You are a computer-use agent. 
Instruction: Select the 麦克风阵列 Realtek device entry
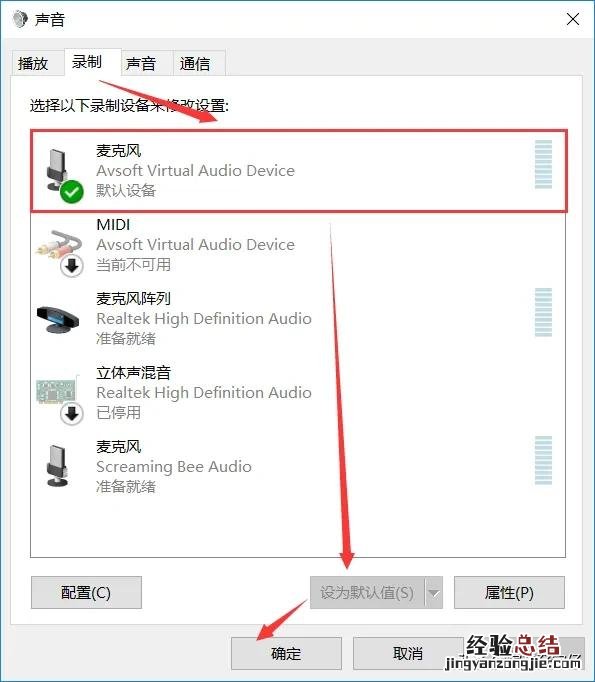pyautogui.click(x=298, y=318)
